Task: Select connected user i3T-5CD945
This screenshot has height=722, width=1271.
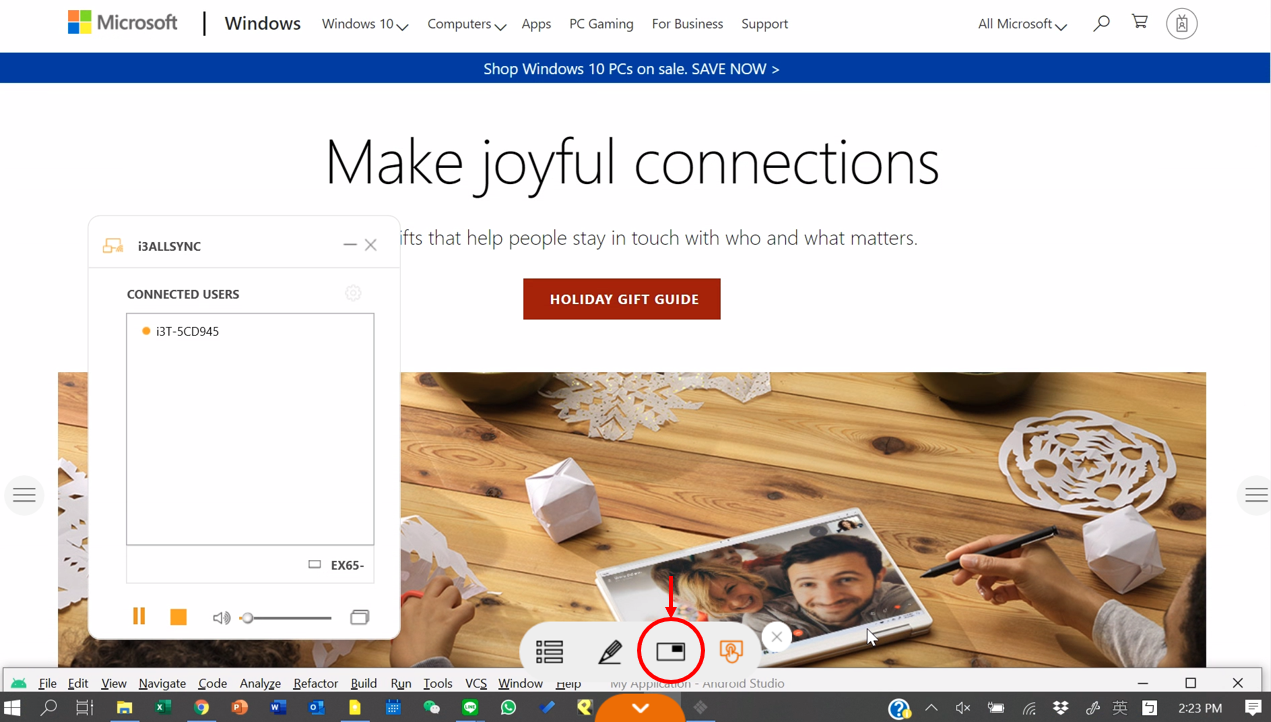Action: (x=187, y=331)
